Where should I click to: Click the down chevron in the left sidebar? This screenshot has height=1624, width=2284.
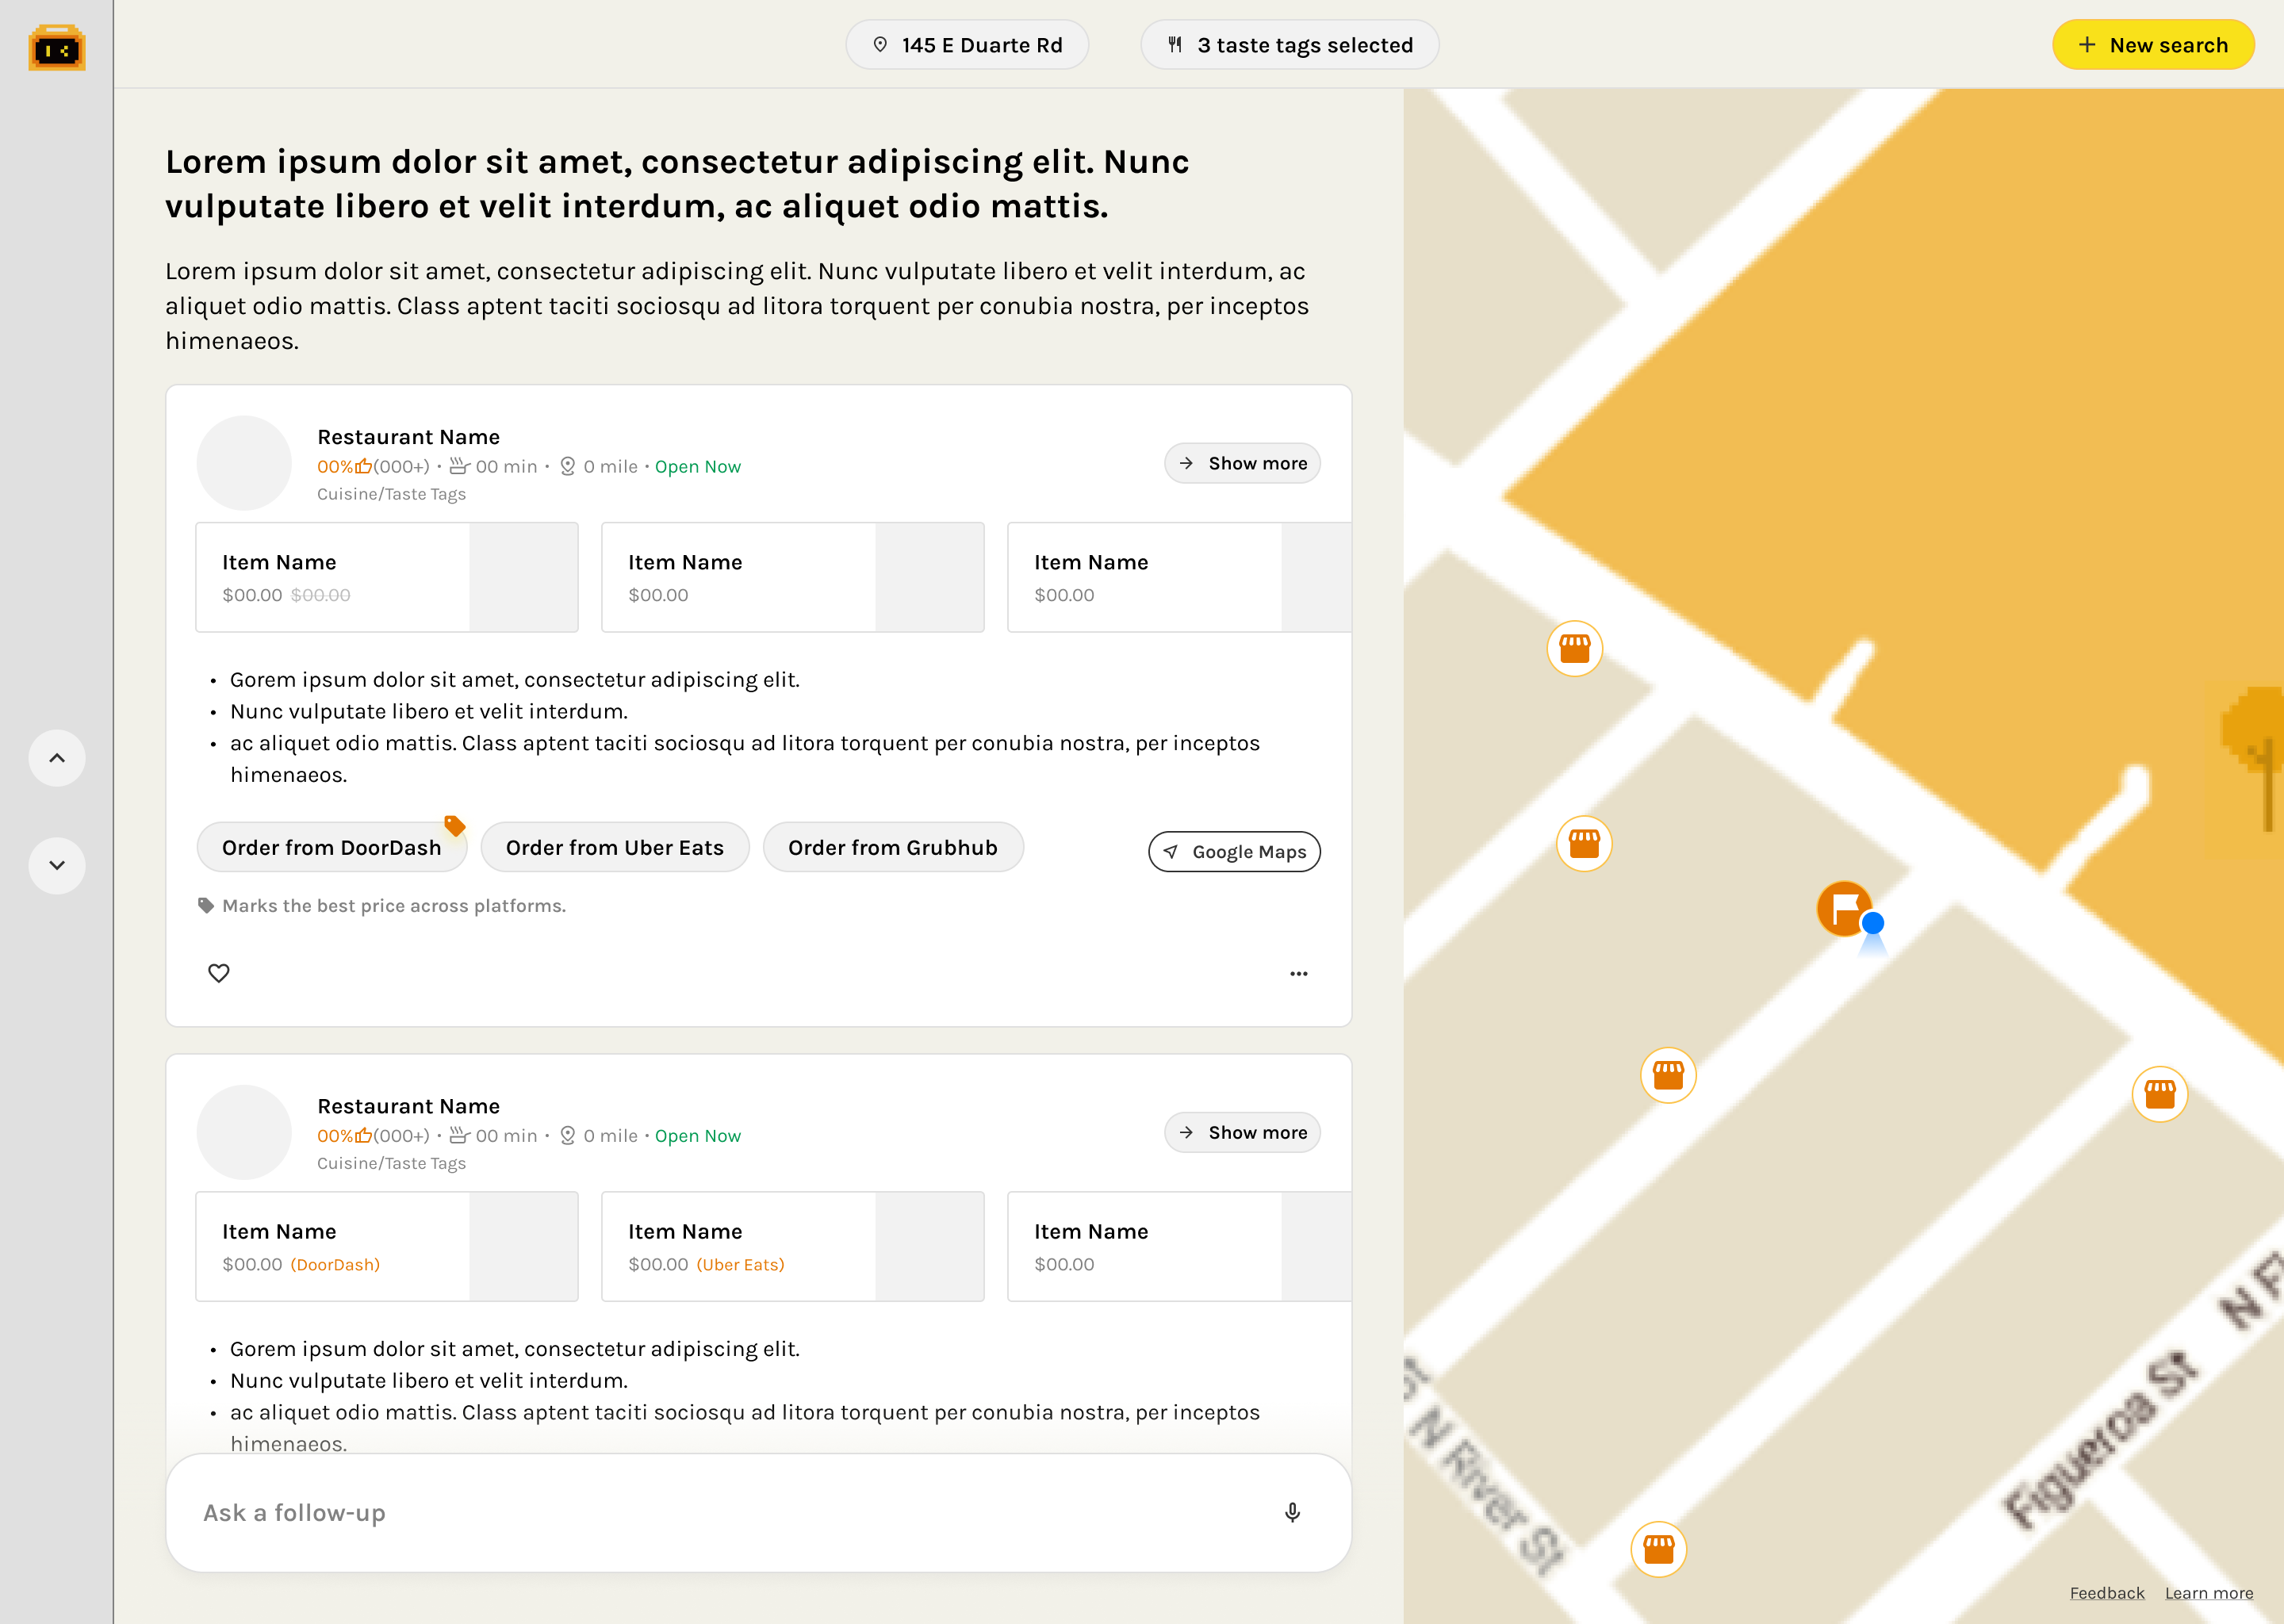[x=57, y=865]
